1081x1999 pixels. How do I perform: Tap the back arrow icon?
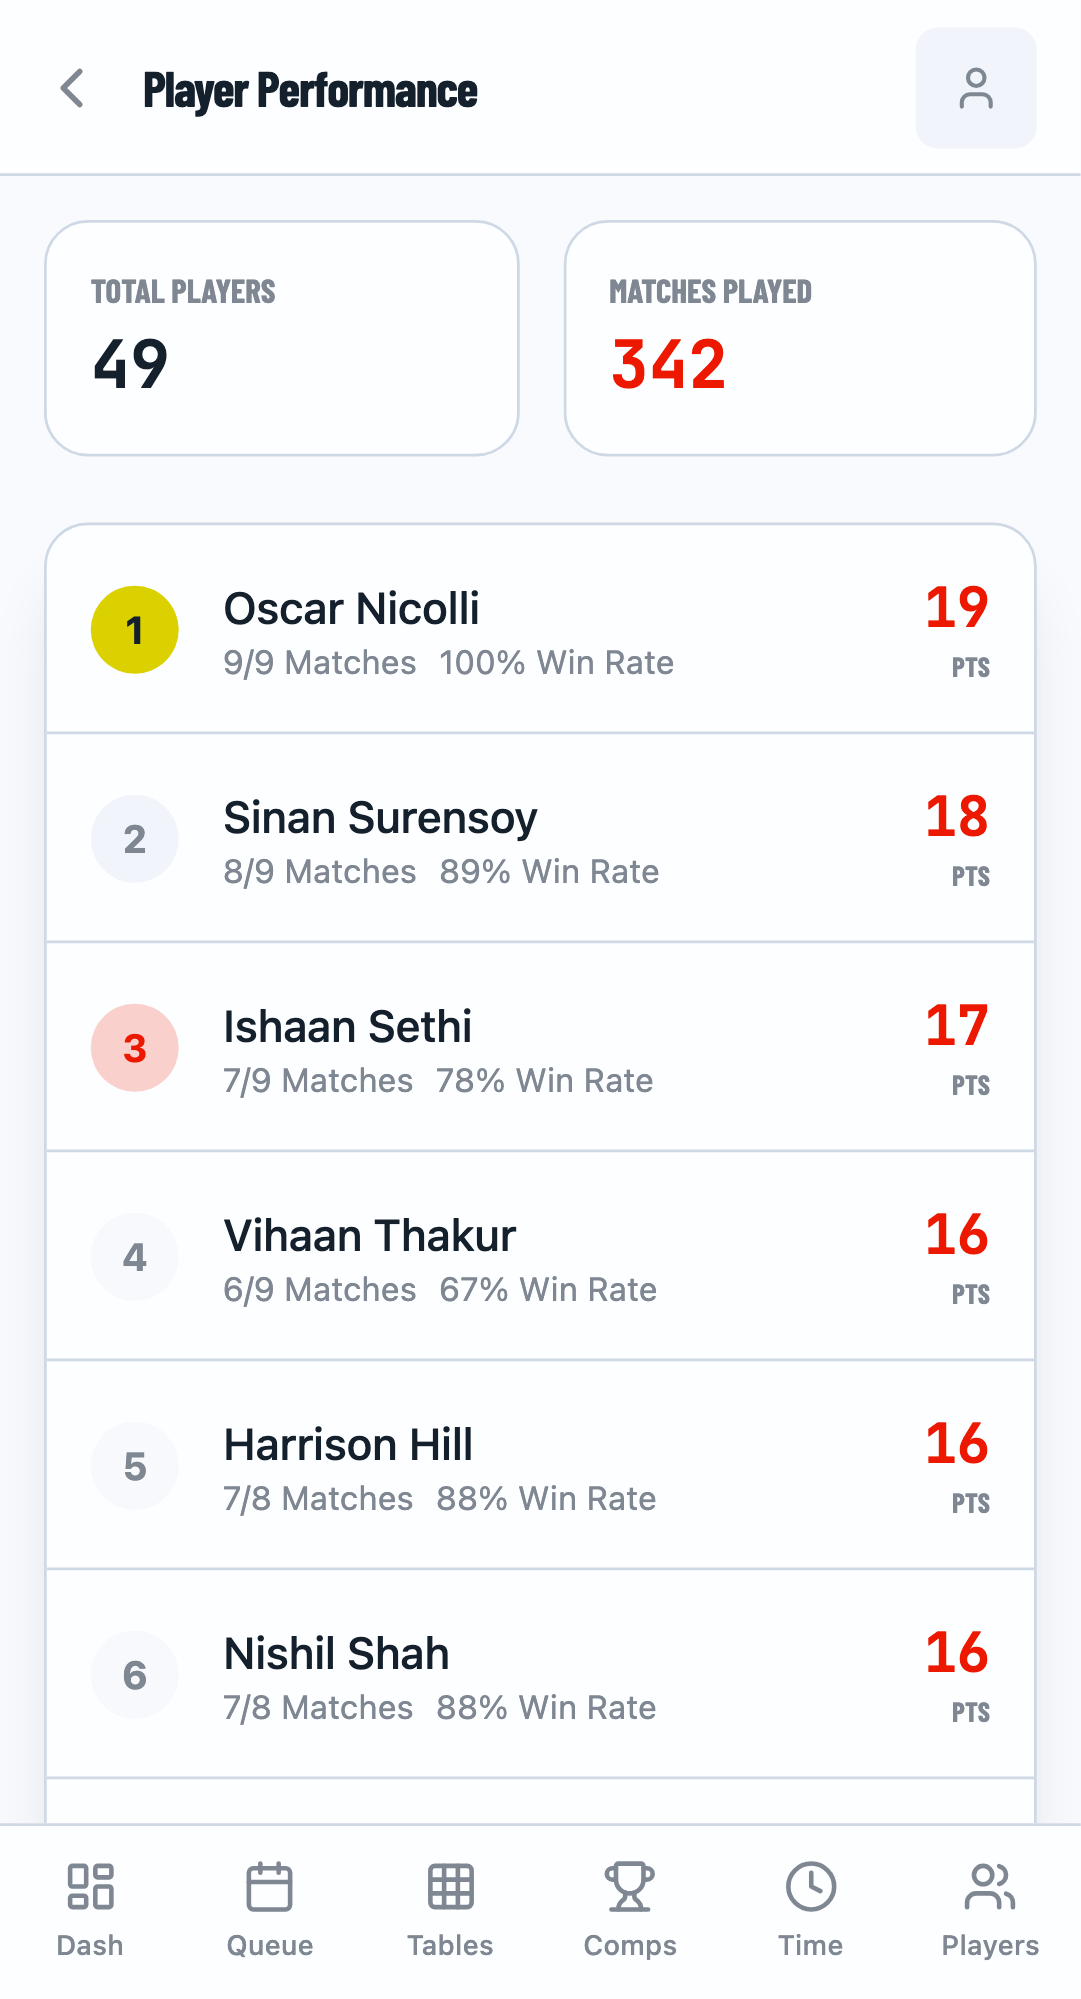coord(72,89)
